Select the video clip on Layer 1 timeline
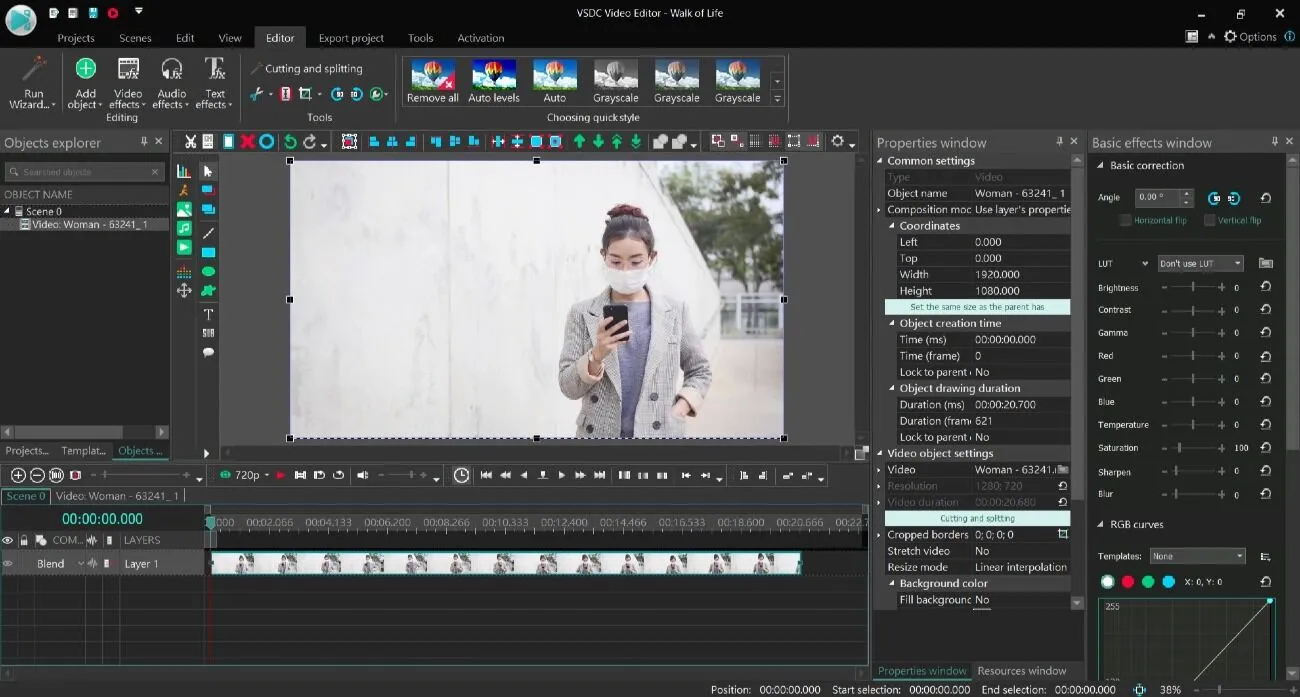The width and height of the screenshot is (1300, 697). click(x=500, y=563)
